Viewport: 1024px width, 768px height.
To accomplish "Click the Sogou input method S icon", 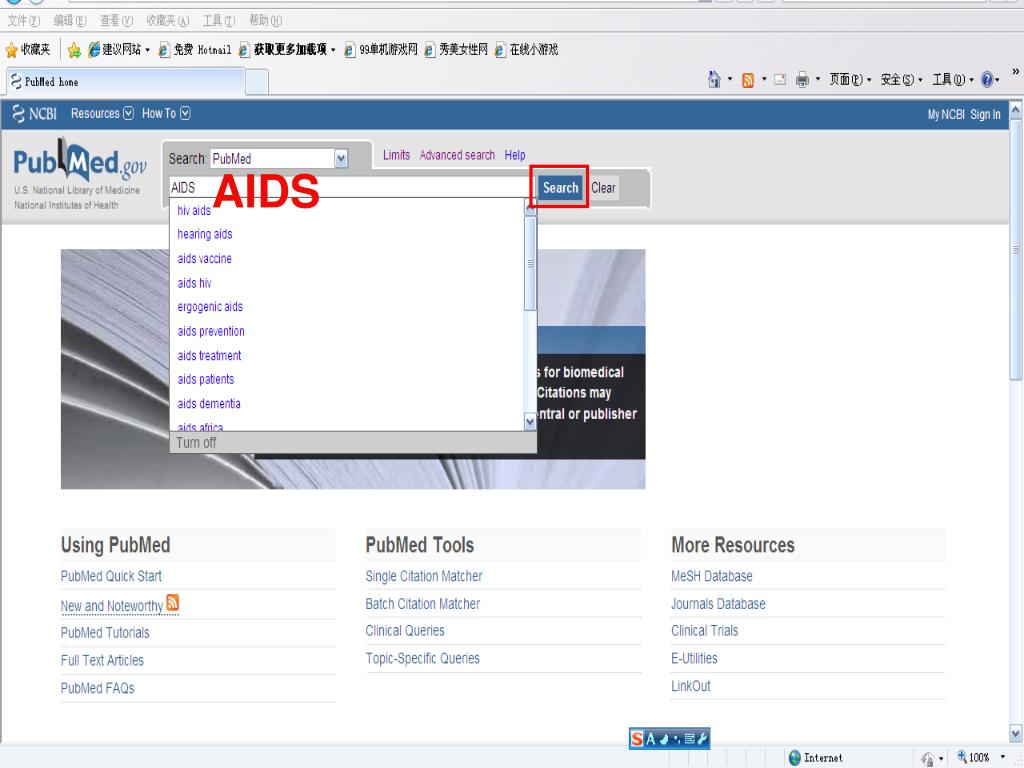I will 637,739.
